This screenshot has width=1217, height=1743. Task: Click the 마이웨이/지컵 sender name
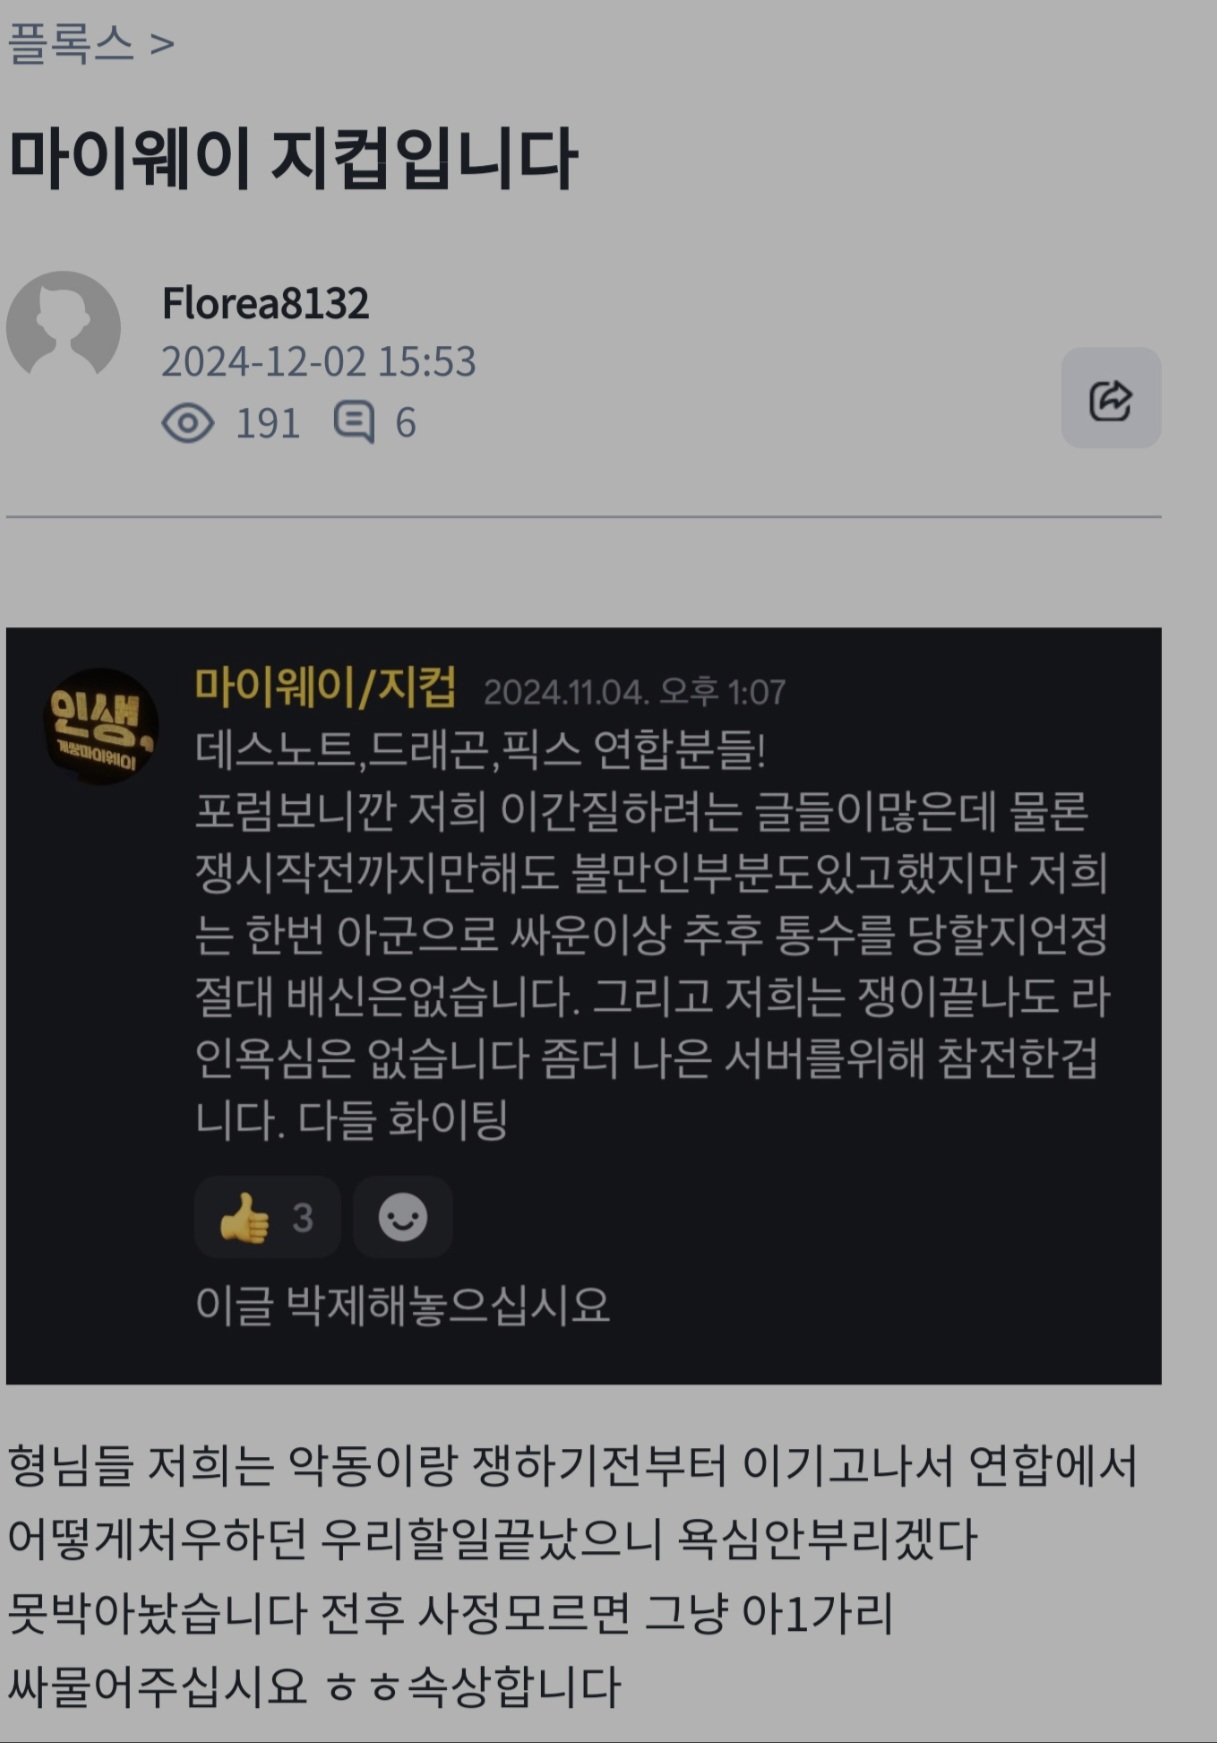(326, 687)
